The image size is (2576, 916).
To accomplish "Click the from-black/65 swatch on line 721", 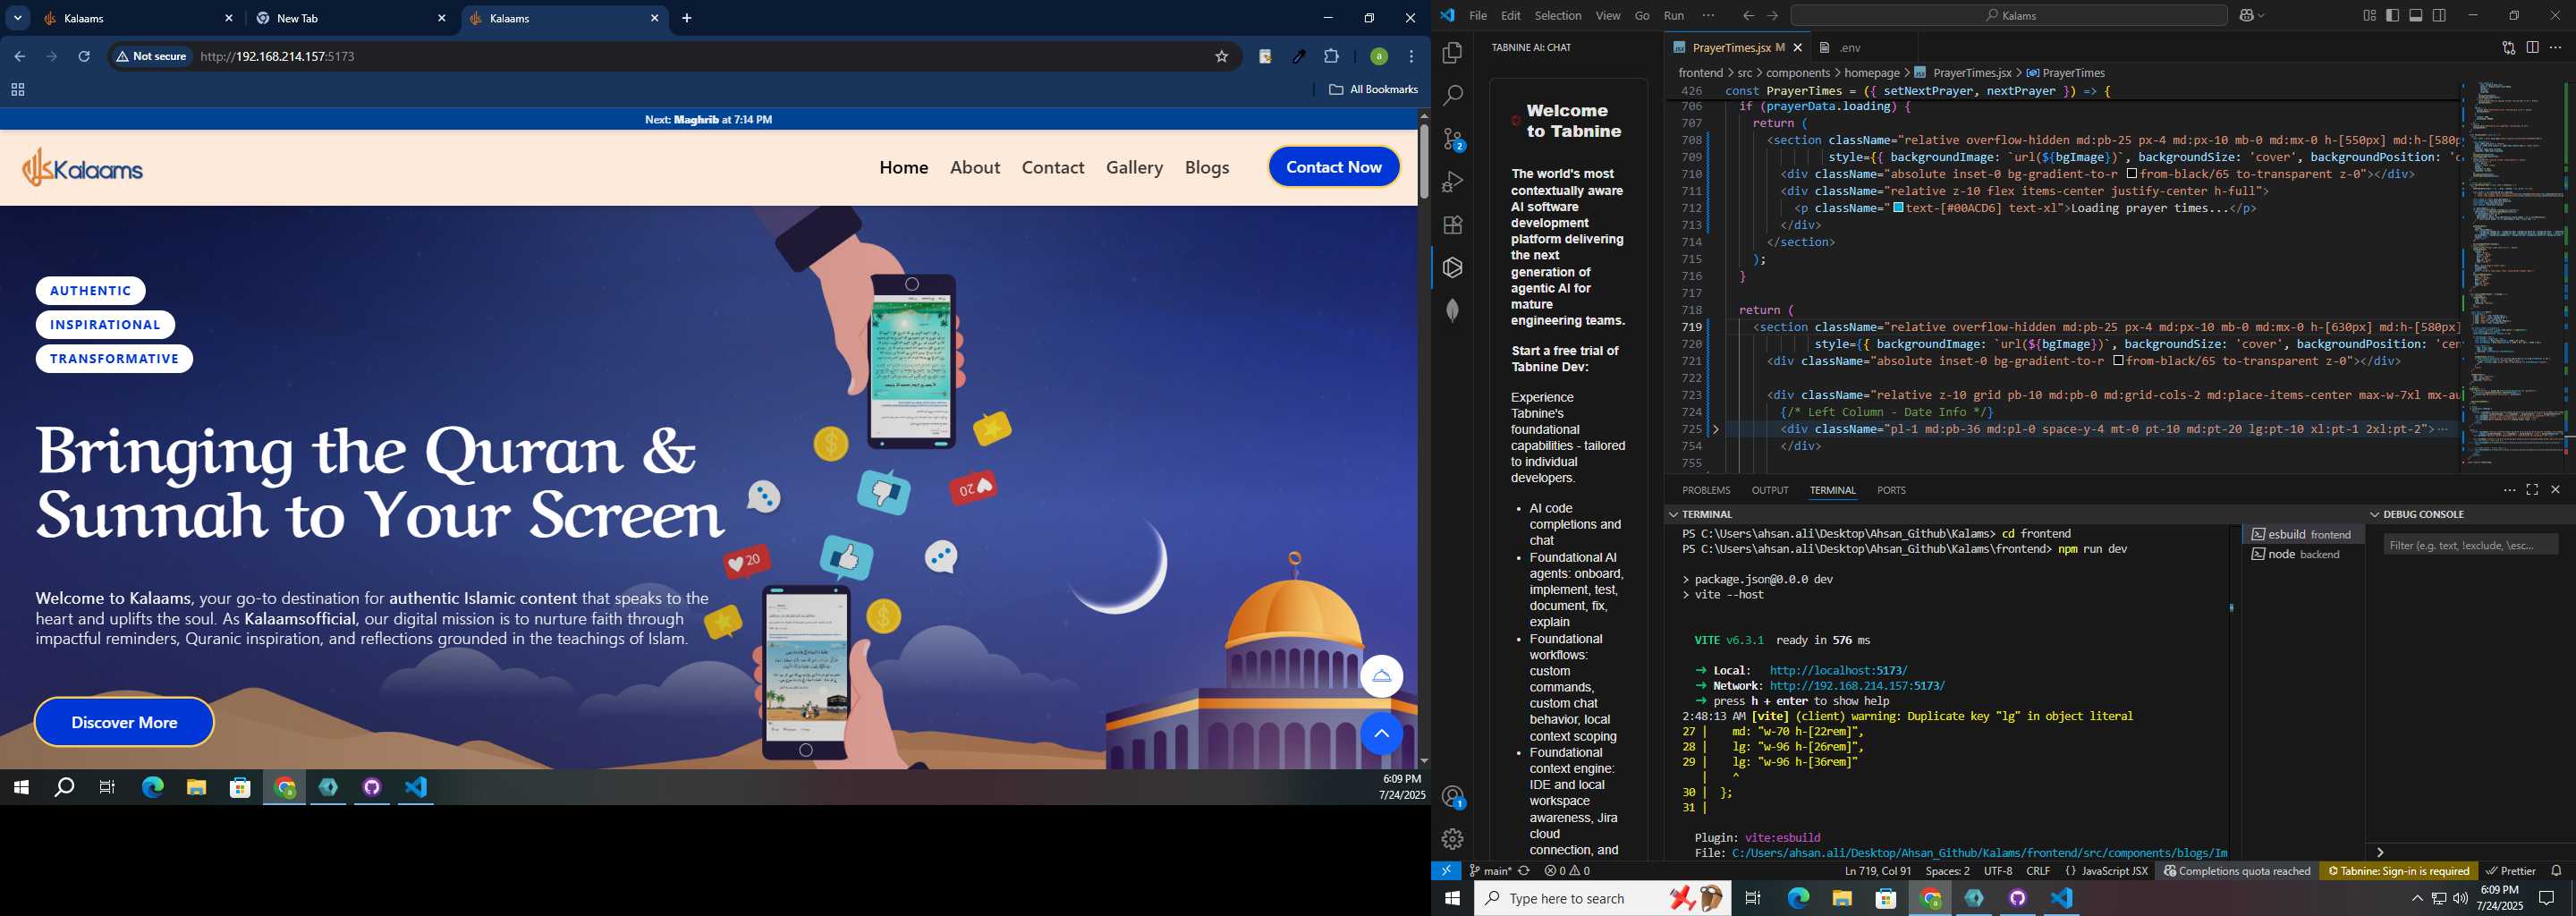I will tap(2117, 361).
